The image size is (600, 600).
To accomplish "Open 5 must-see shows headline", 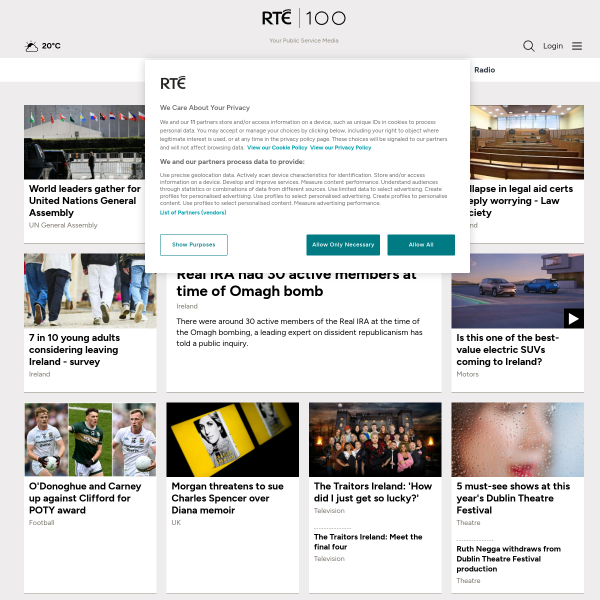I will click(513, 498).
